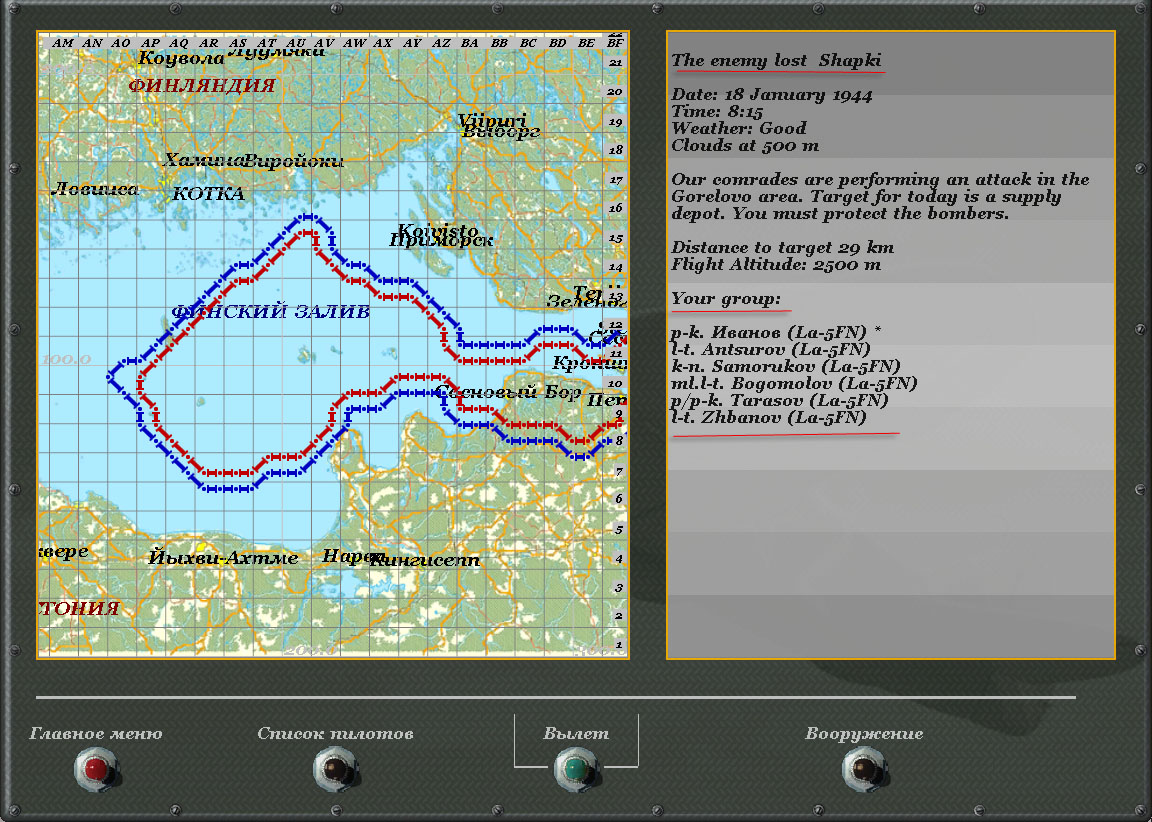Select pilot ml.l-t. Bogomolov (La-5FN)
Image resolution: width=1152 pixels, height=822 pixels.
(x=794, y=383)
